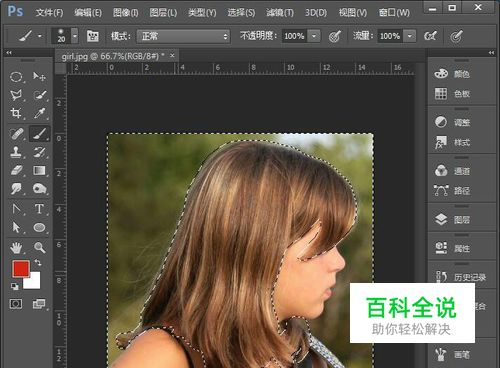This screenshot has height=368, width=500.
Task: Select the Zoom tool
Action: (40, 248)
